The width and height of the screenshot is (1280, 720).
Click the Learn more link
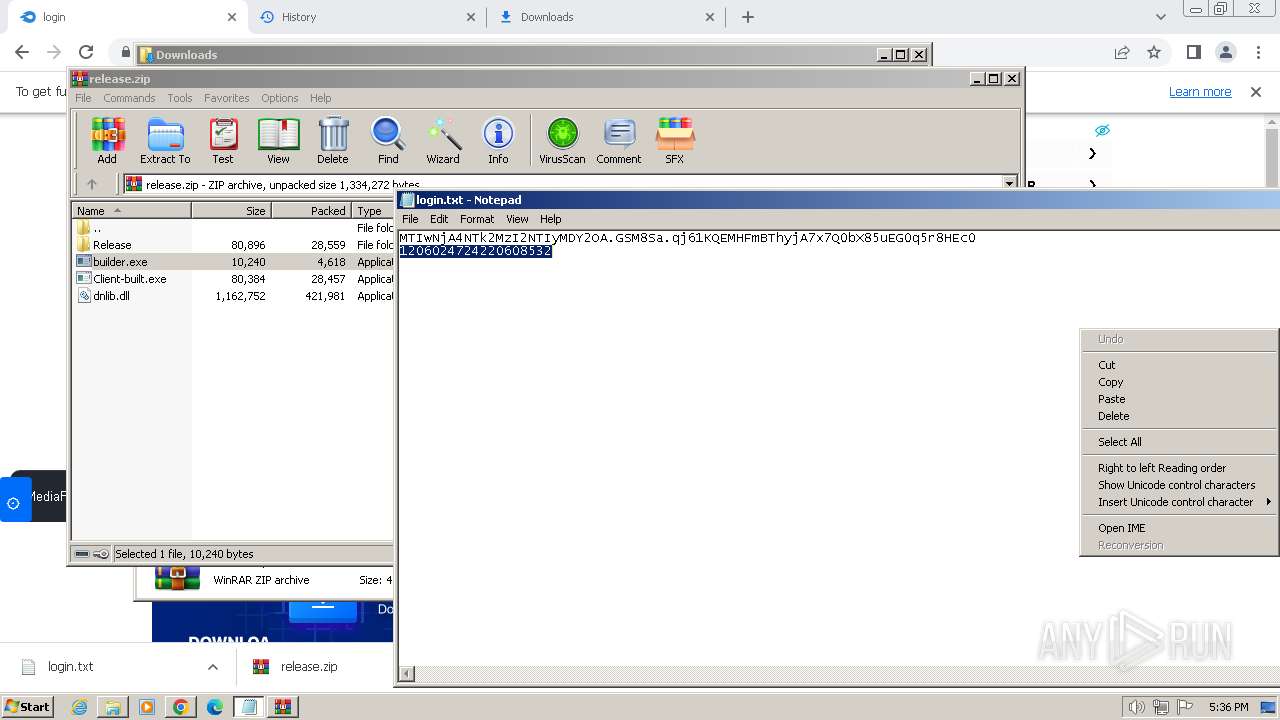(x=1200, y=91)
